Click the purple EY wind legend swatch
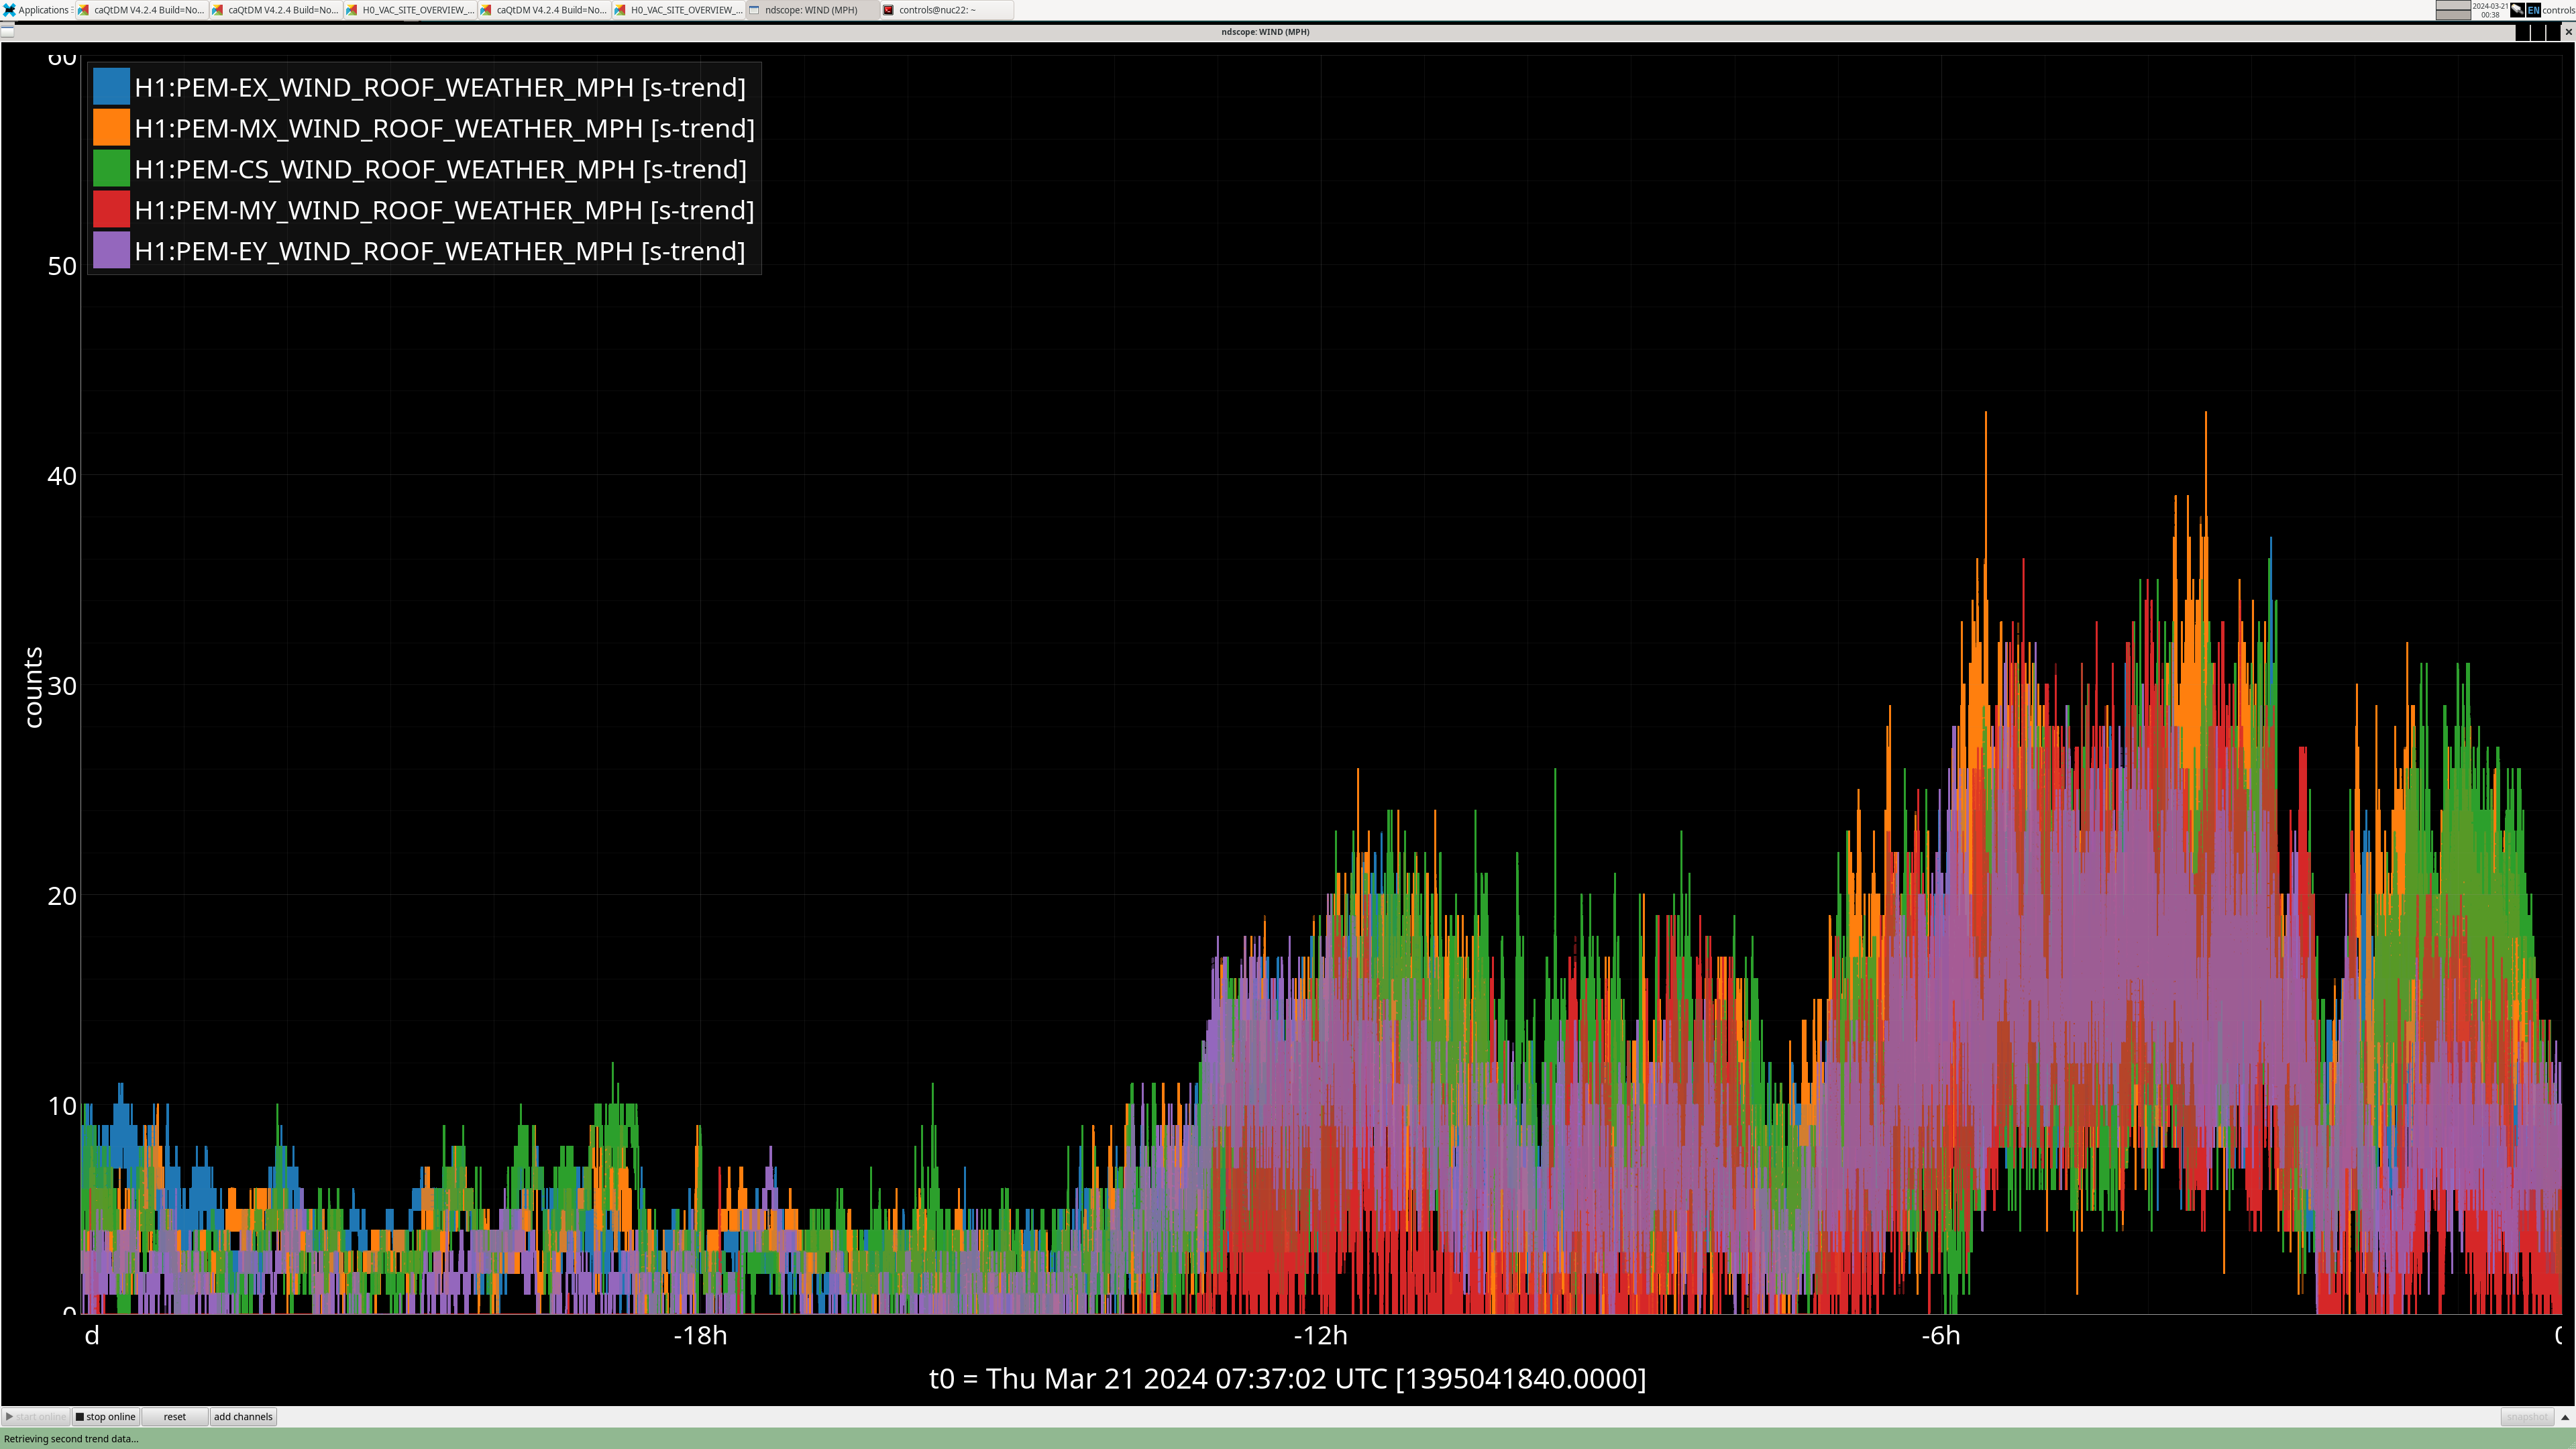Viewport: 2576px width, 1449px height. 111,251
